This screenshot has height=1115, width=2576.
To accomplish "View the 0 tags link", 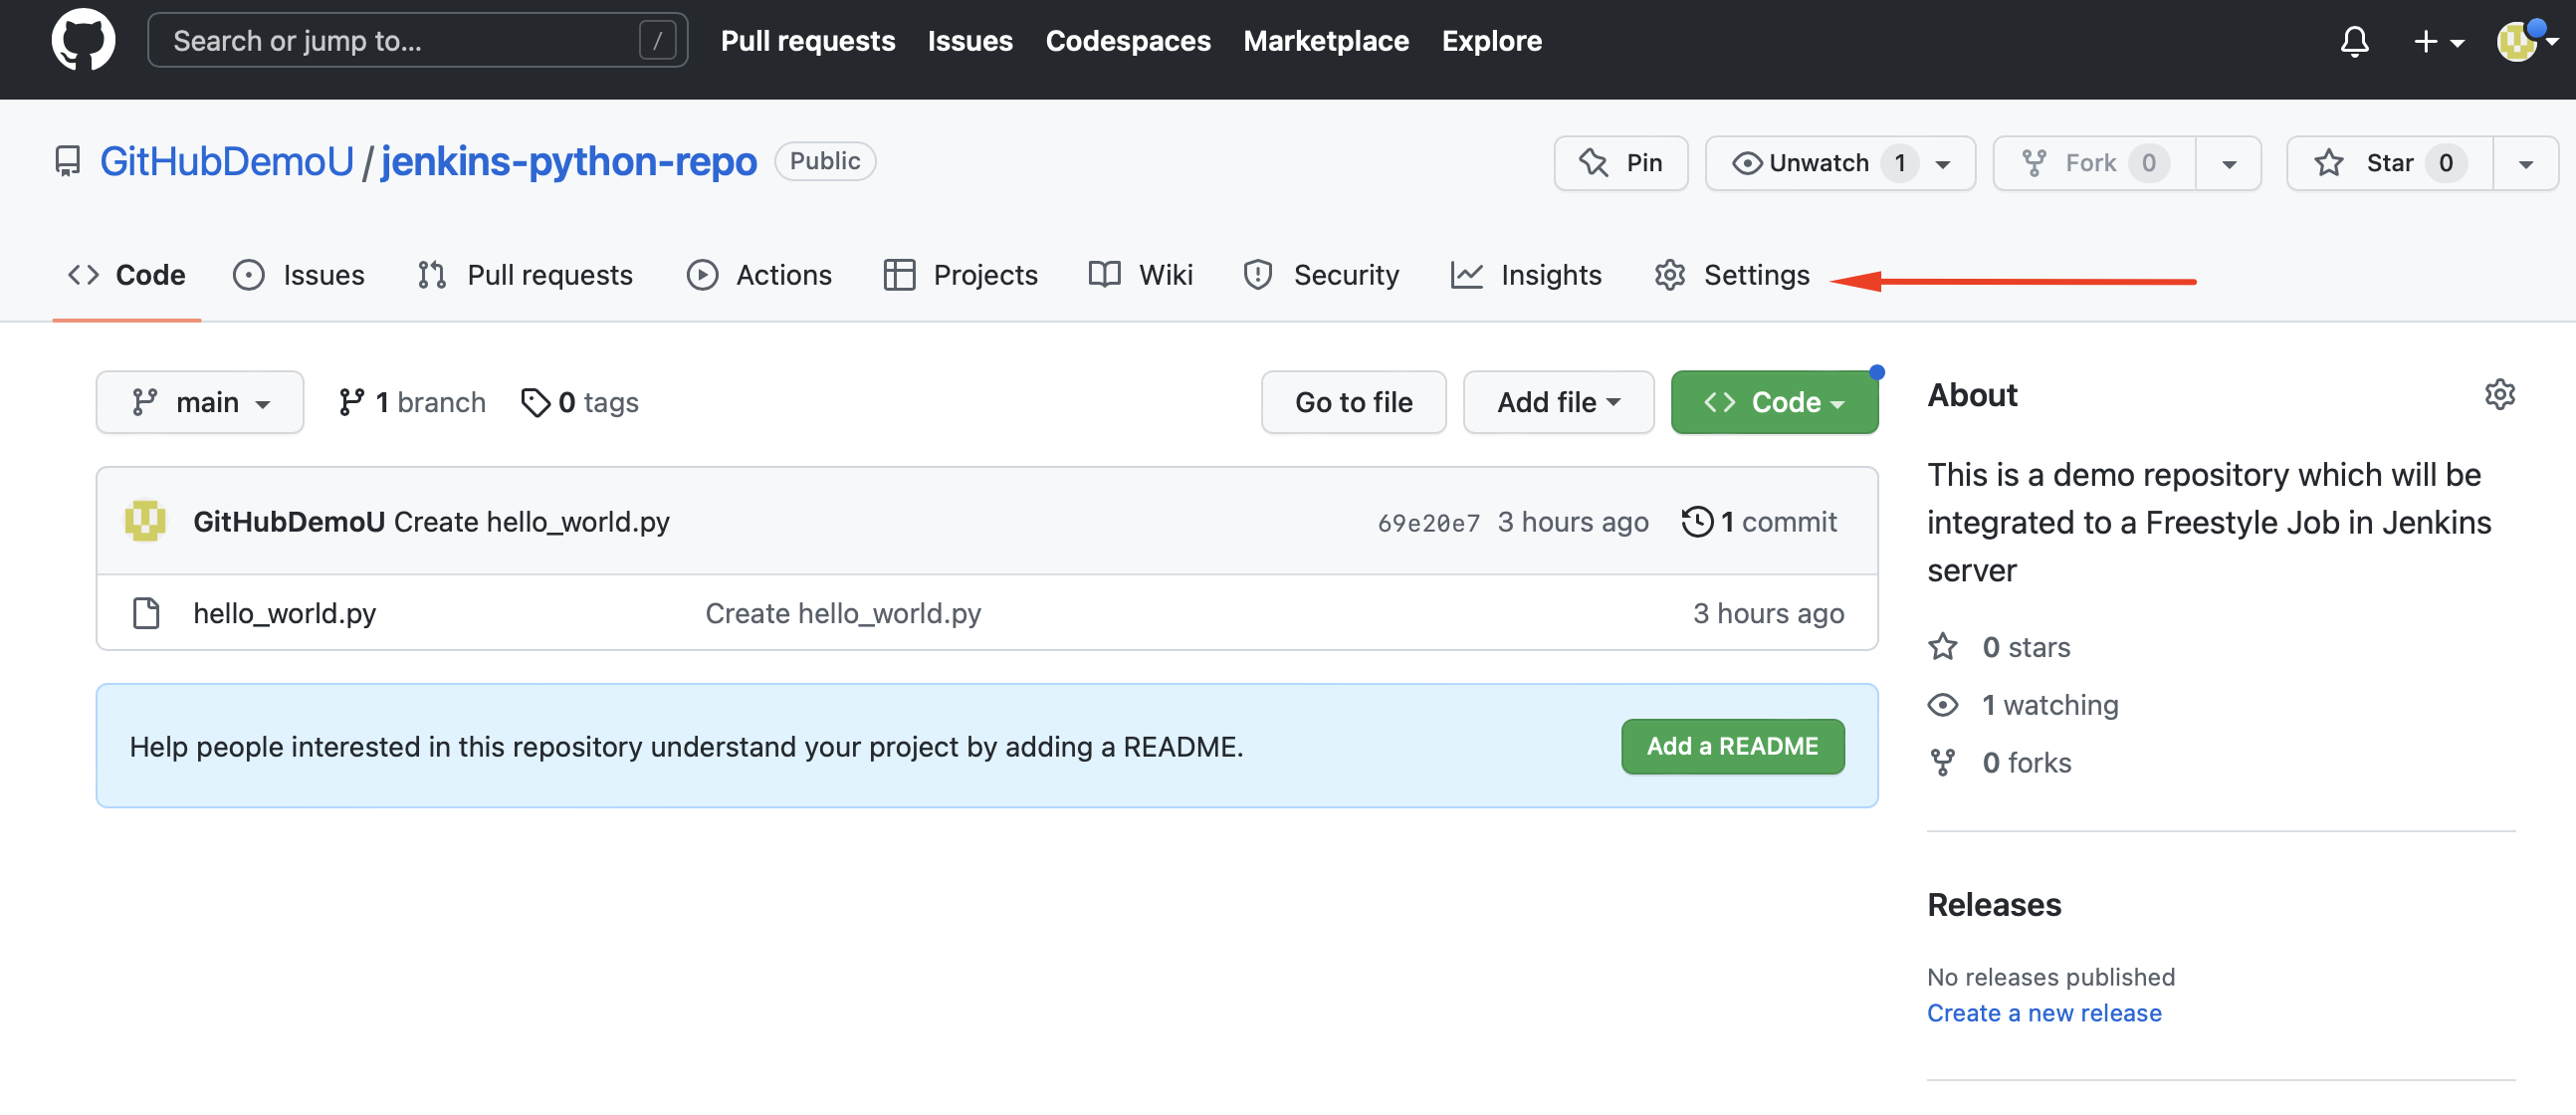I will [x=580, y=402].
